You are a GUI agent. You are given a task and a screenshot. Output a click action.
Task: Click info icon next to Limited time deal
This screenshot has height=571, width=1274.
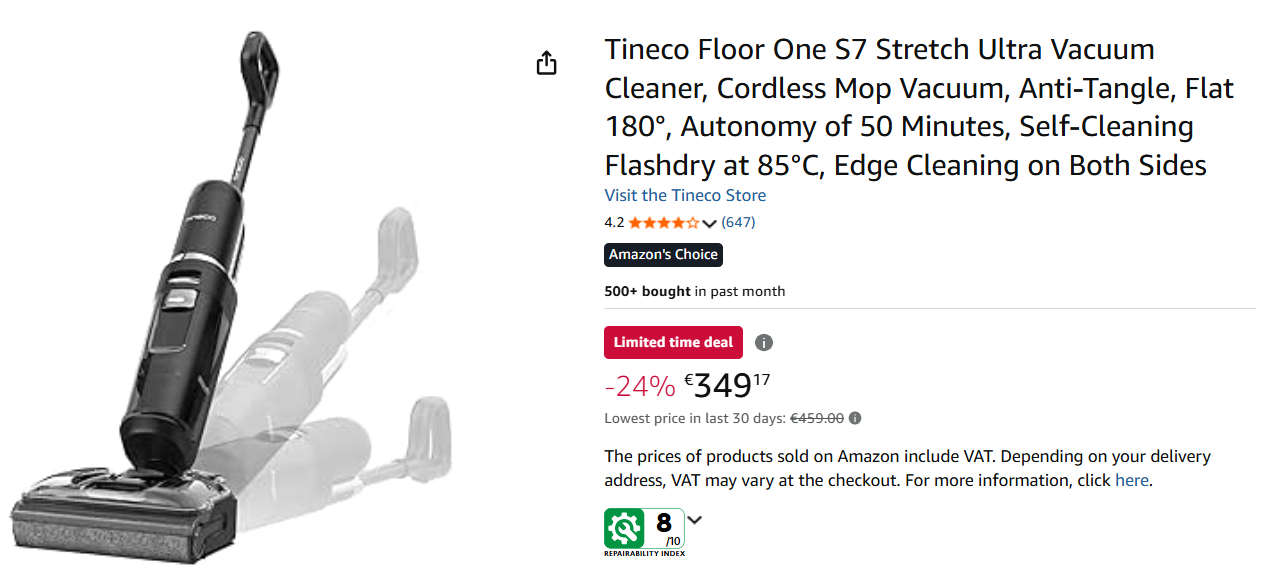tap(764, 343)
